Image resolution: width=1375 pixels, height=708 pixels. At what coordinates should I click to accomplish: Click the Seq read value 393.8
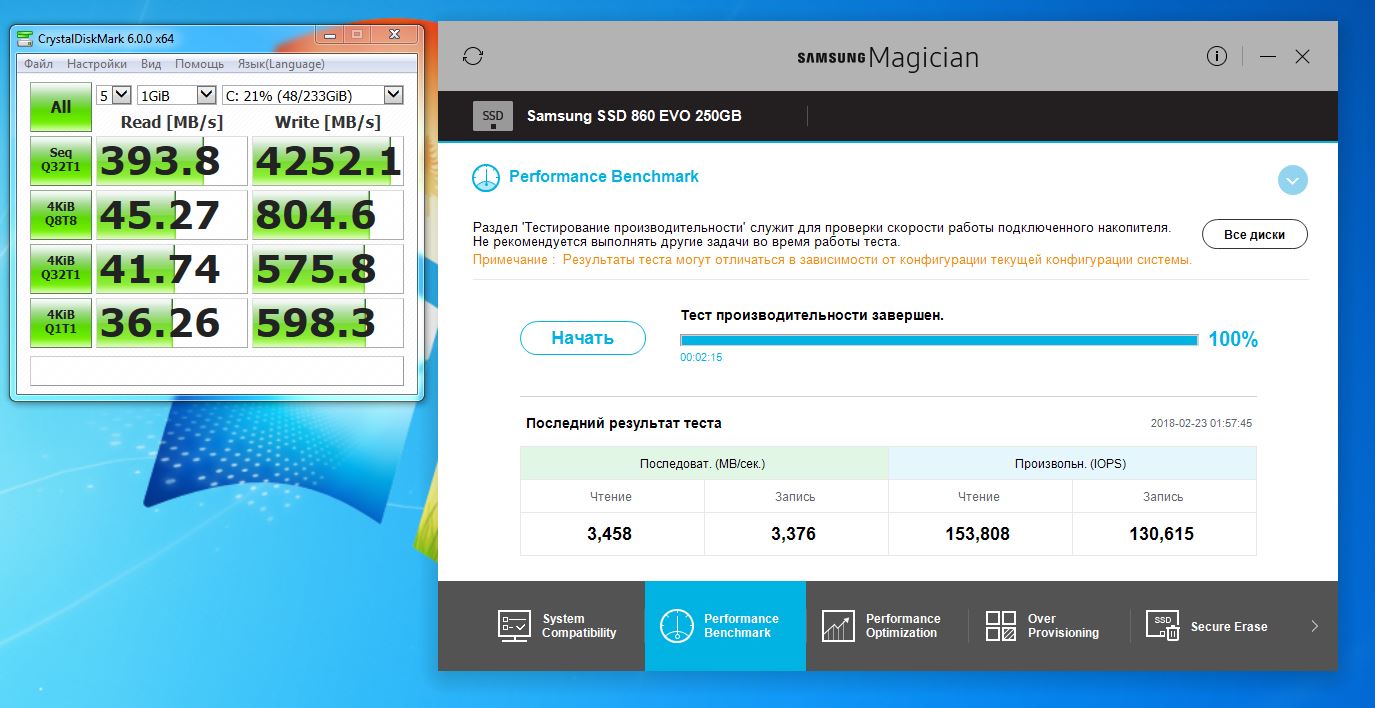click(x=171, y=161)
